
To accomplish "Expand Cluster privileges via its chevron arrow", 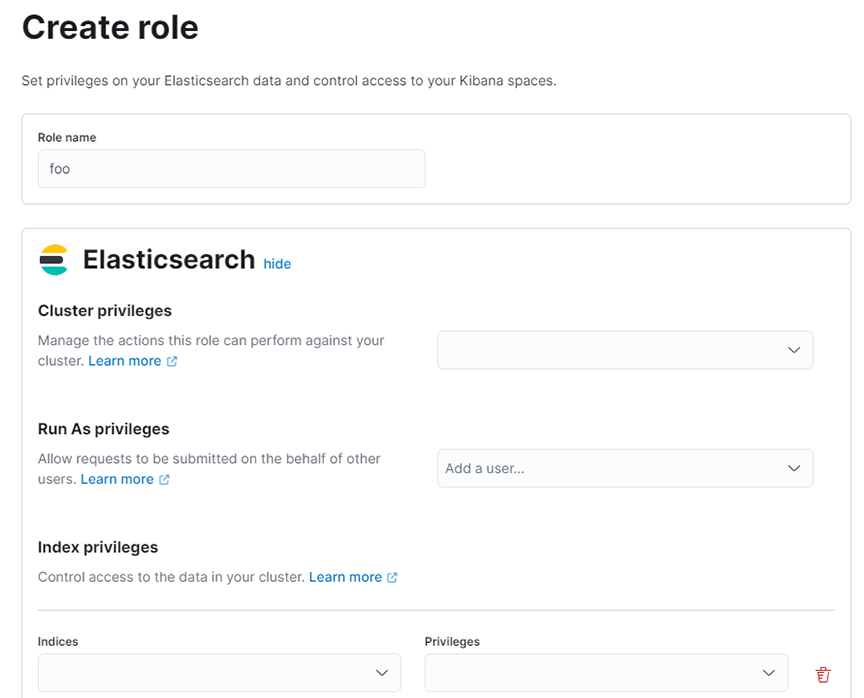I will tap(794, 350).
